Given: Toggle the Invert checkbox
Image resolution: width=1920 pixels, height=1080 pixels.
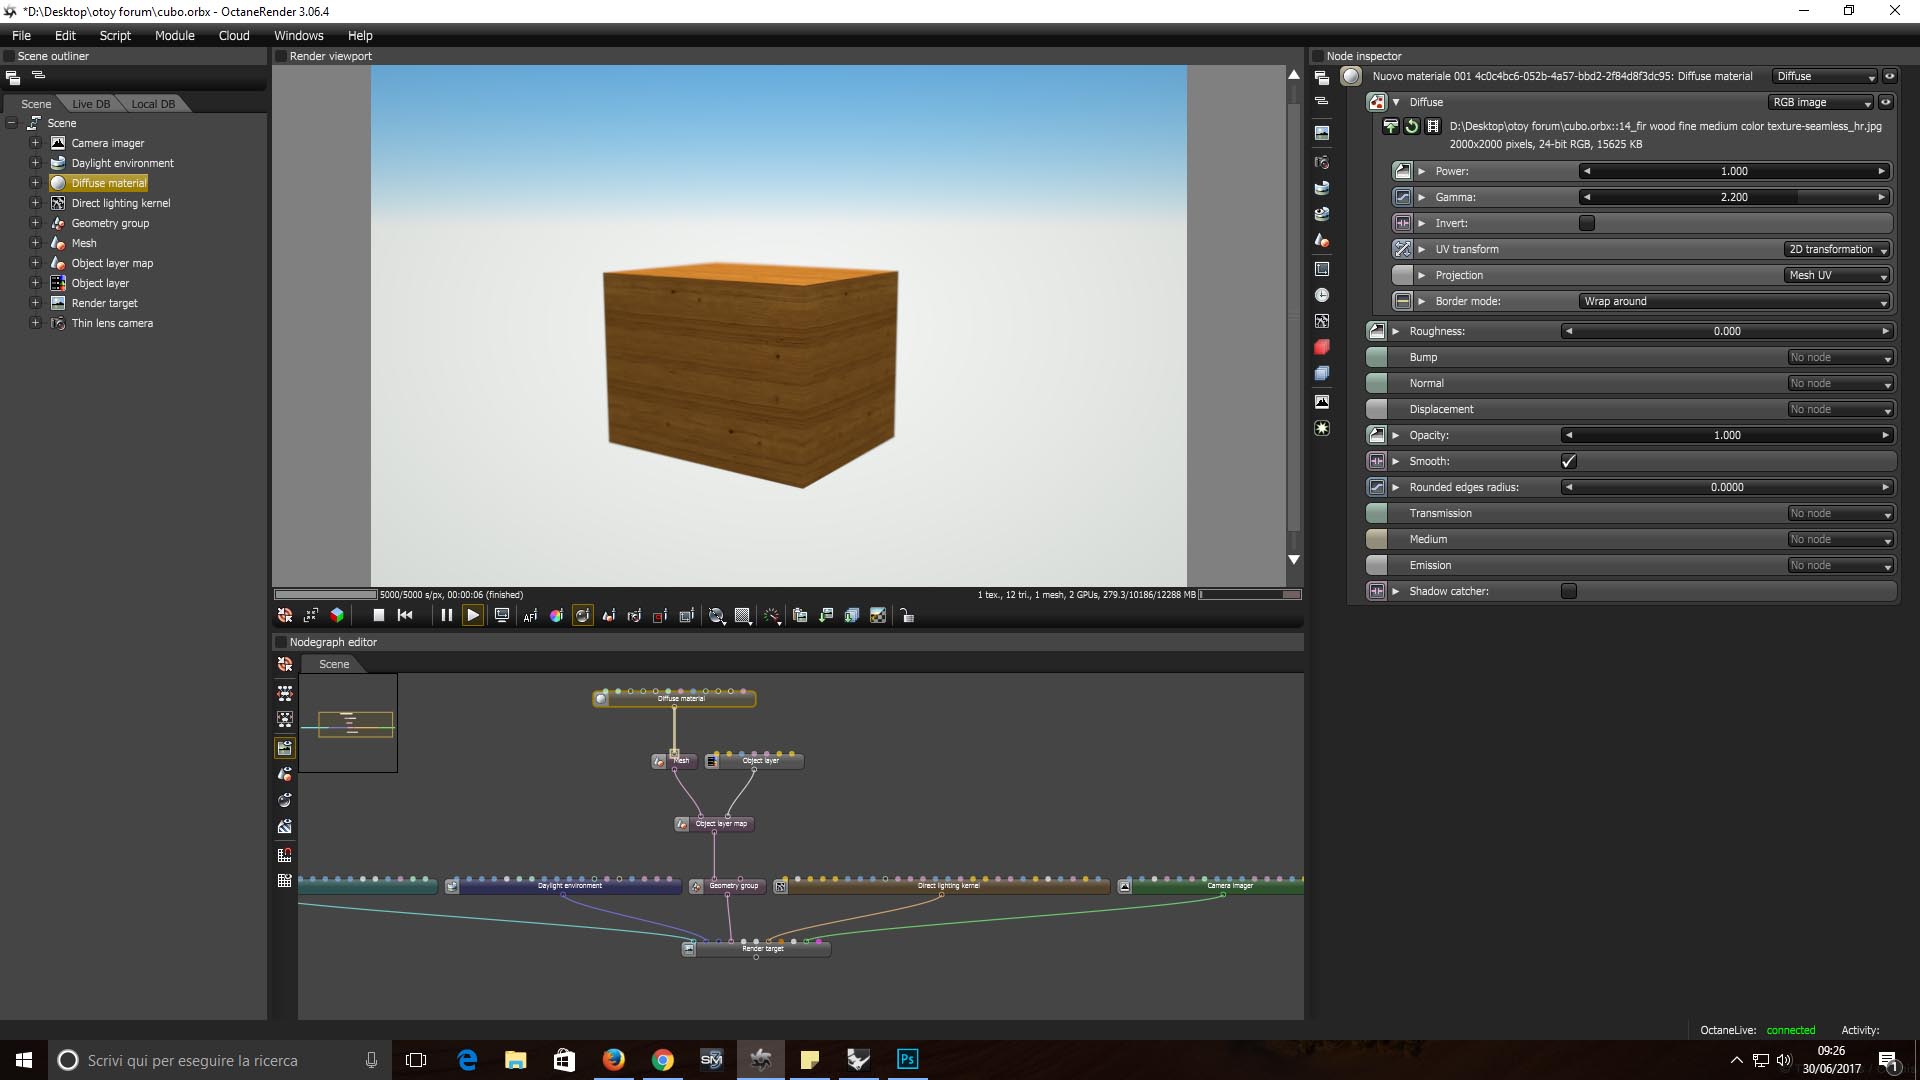Looking at the screenshot, I should click(1587, 223).
